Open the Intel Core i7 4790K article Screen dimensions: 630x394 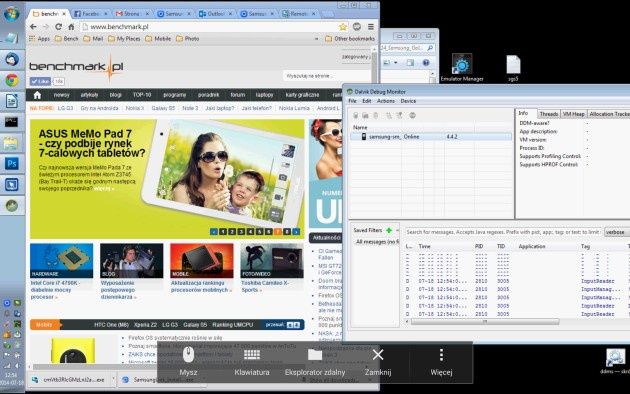pyautogui.click(x=55, y=290)
